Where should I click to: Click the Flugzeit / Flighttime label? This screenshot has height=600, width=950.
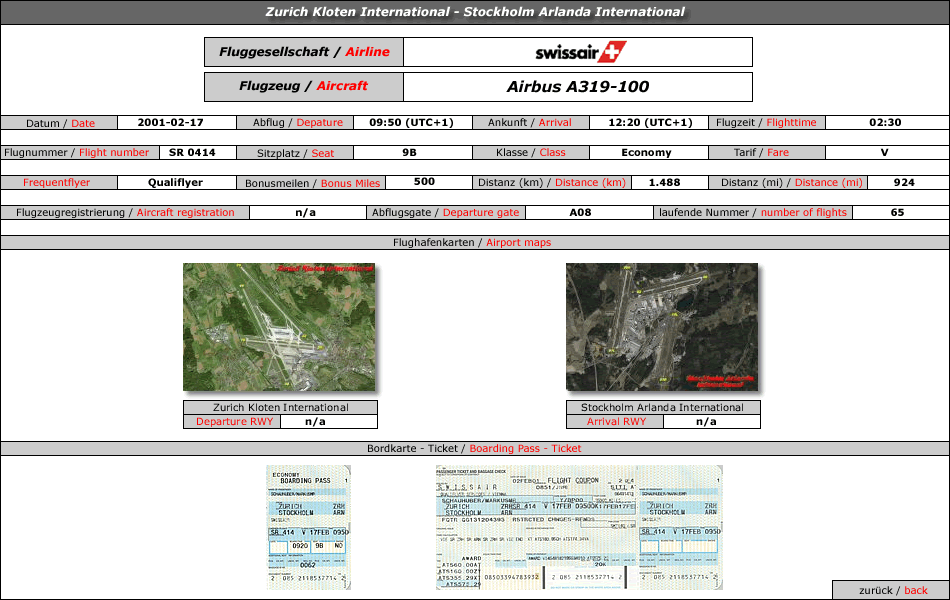point(766,122)
